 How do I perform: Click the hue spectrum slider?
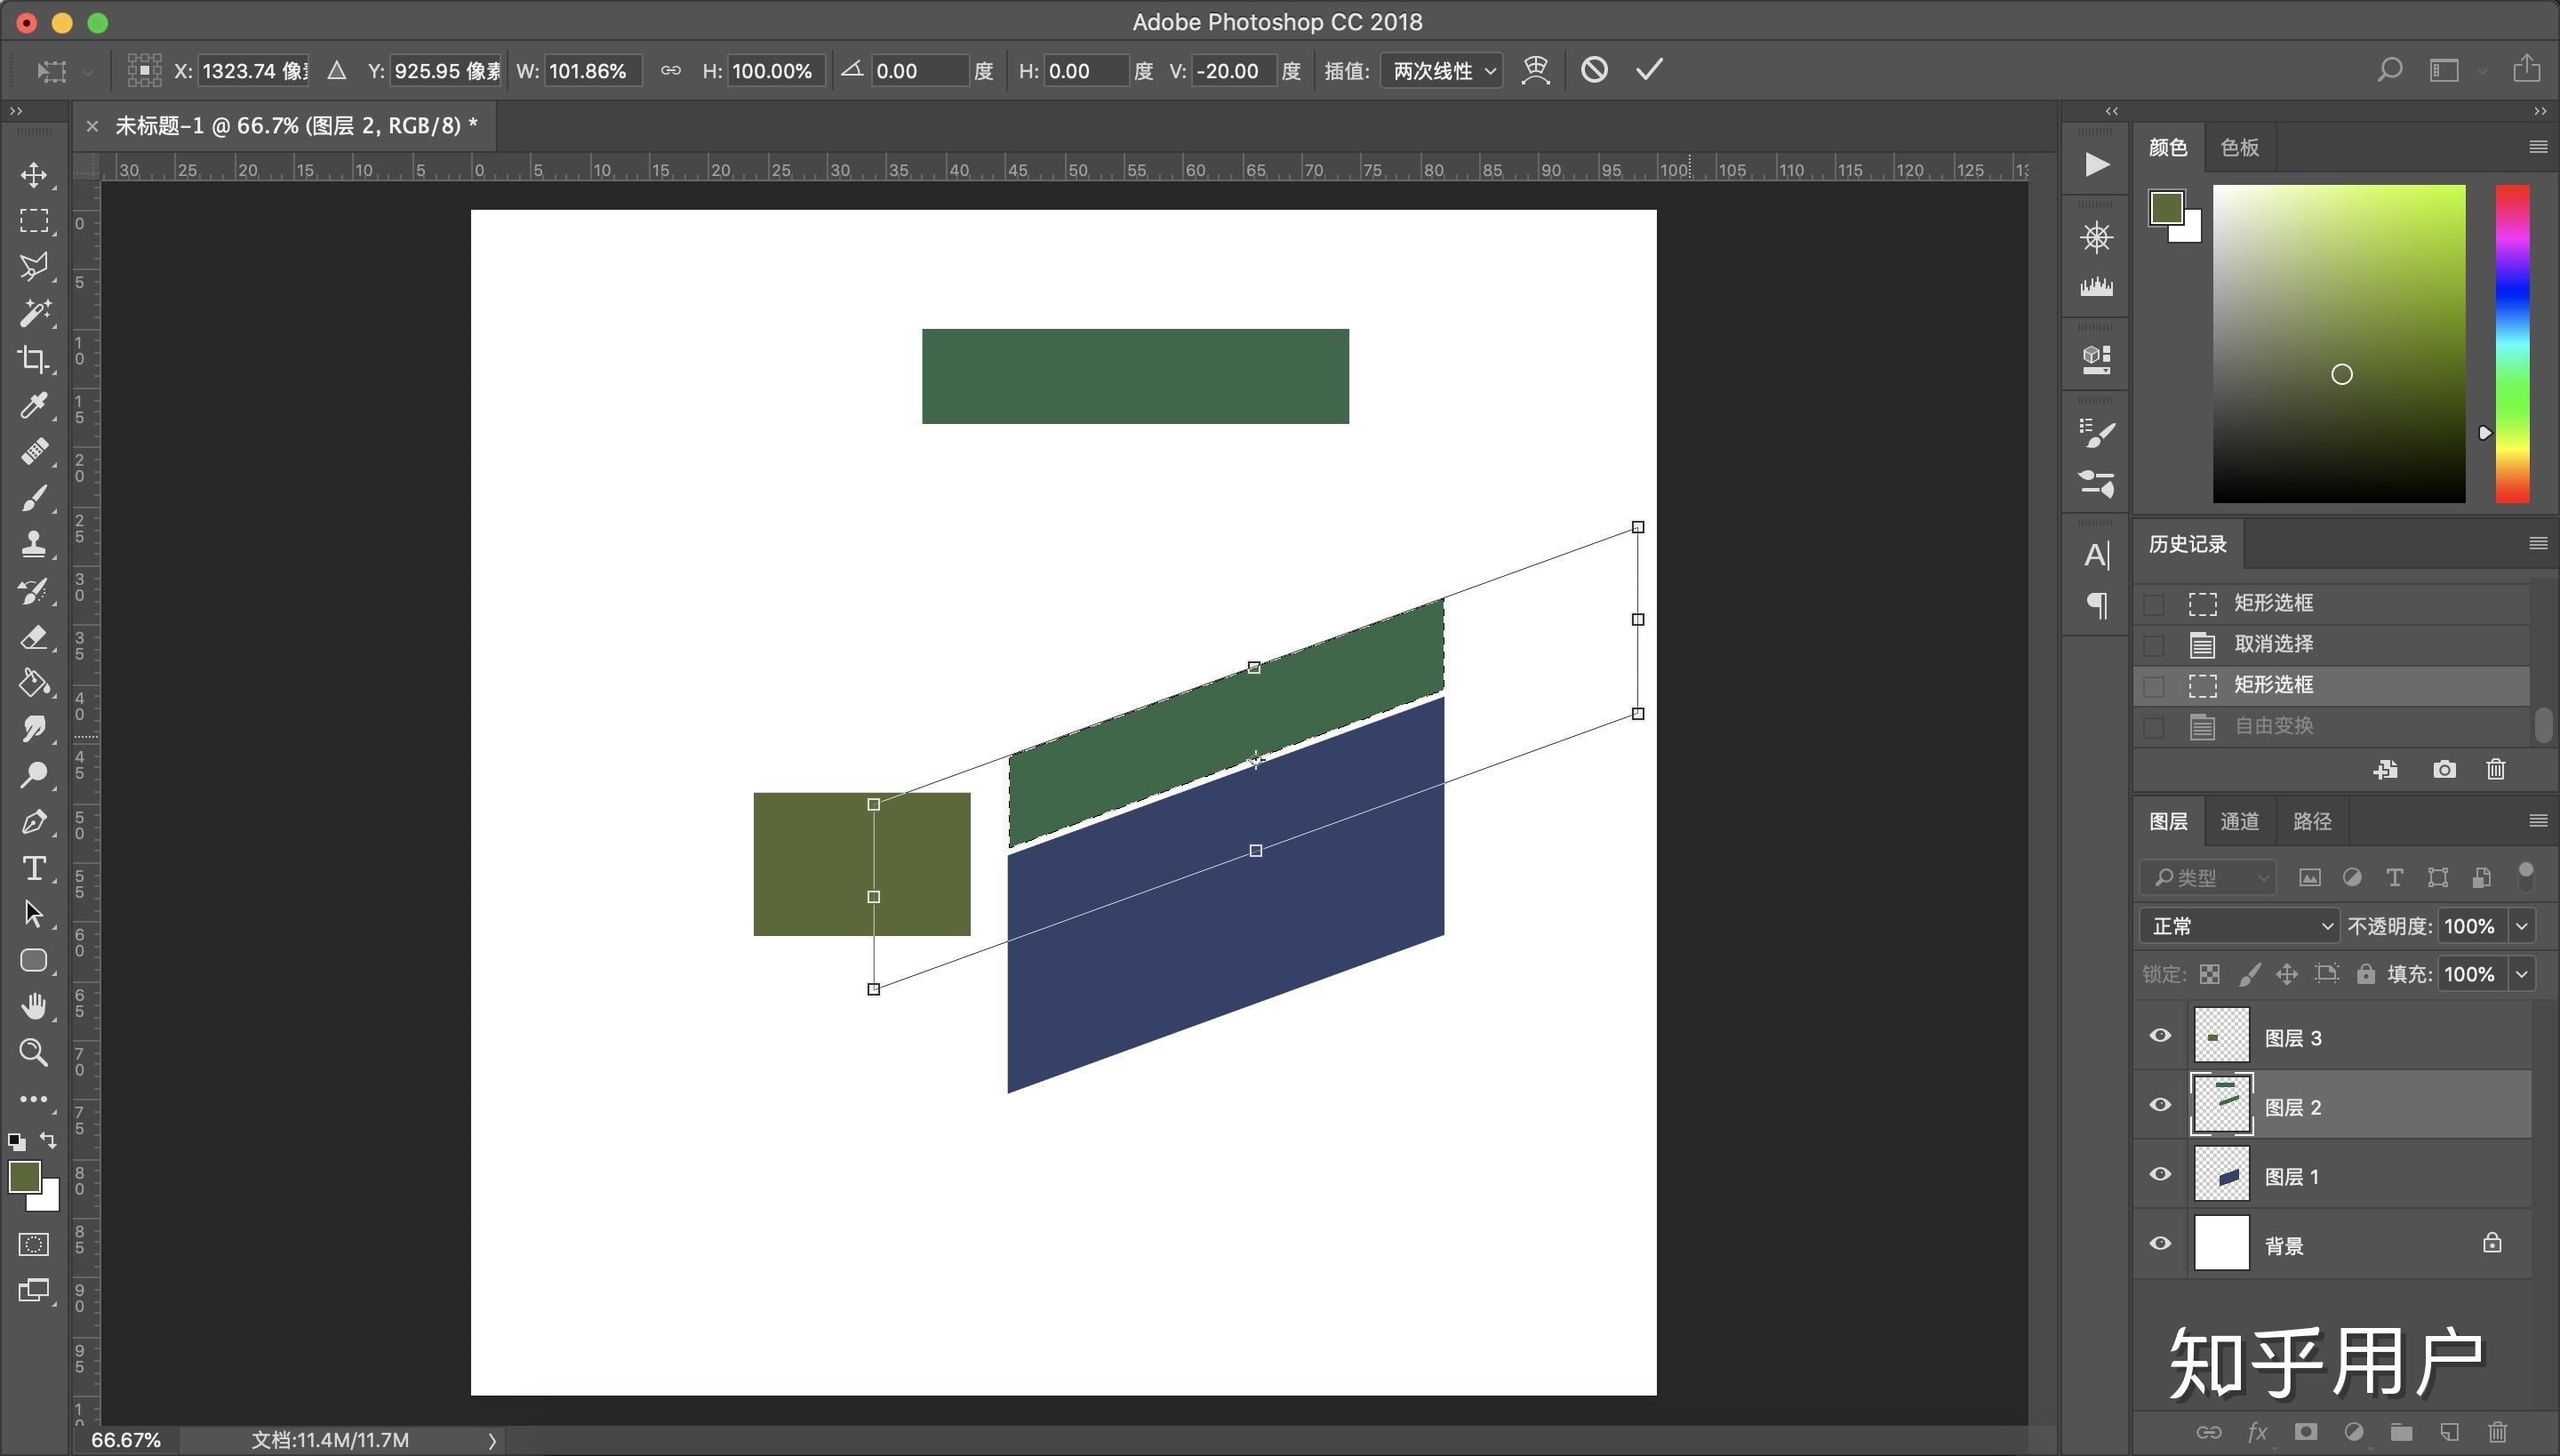click(2512, 343)
